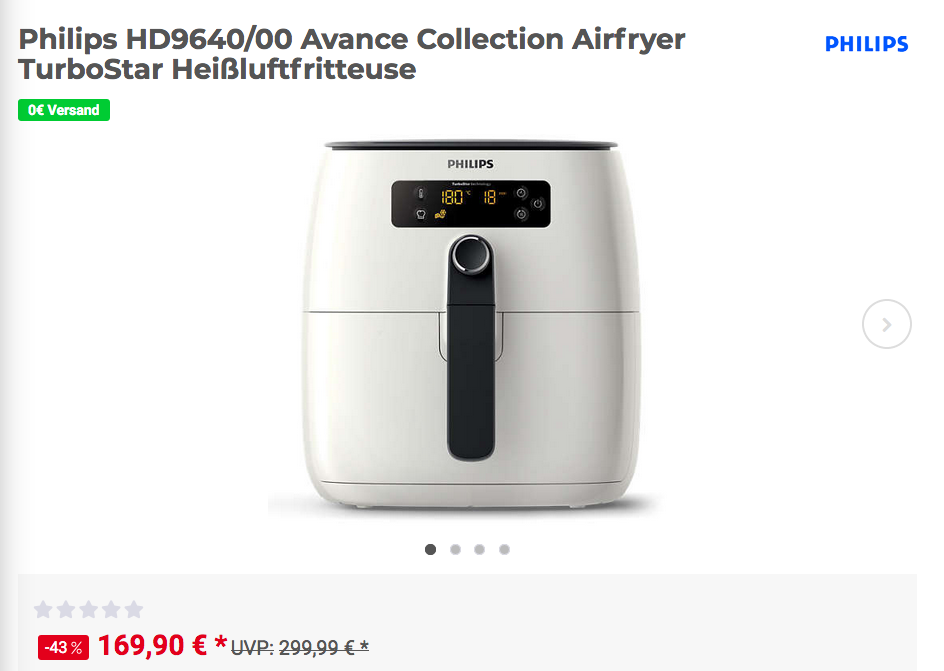Screen dimensions: 944x671
Task: Click the airfryer product photo handle
Action: (471, 373)
